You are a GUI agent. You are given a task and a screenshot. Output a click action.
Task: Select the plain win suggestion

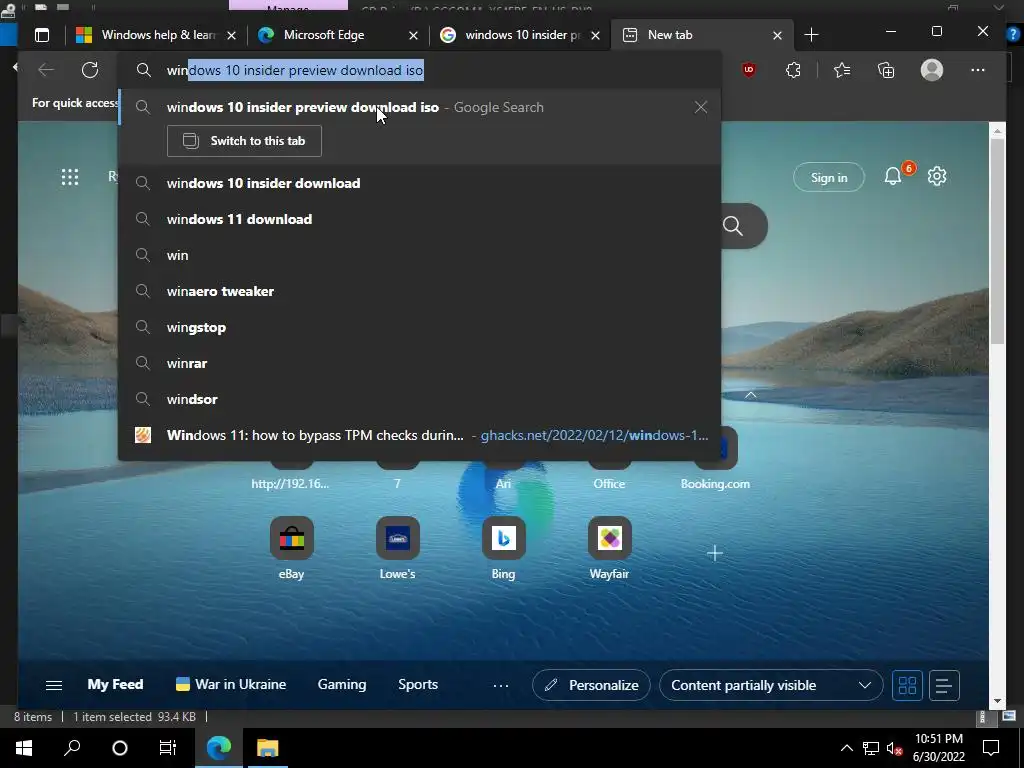[419, 255]
